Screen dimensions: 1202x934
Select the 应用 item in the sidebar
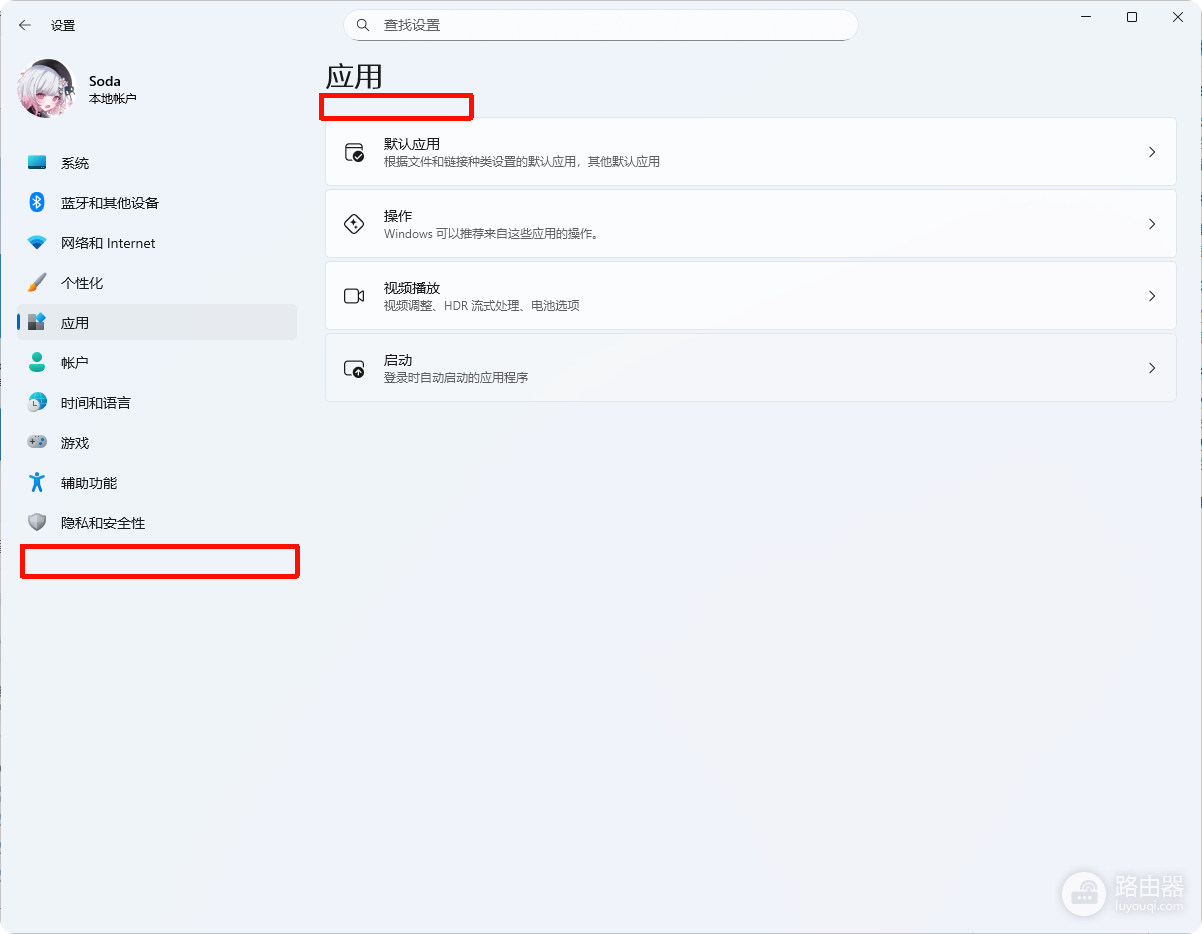coord(157,322)
